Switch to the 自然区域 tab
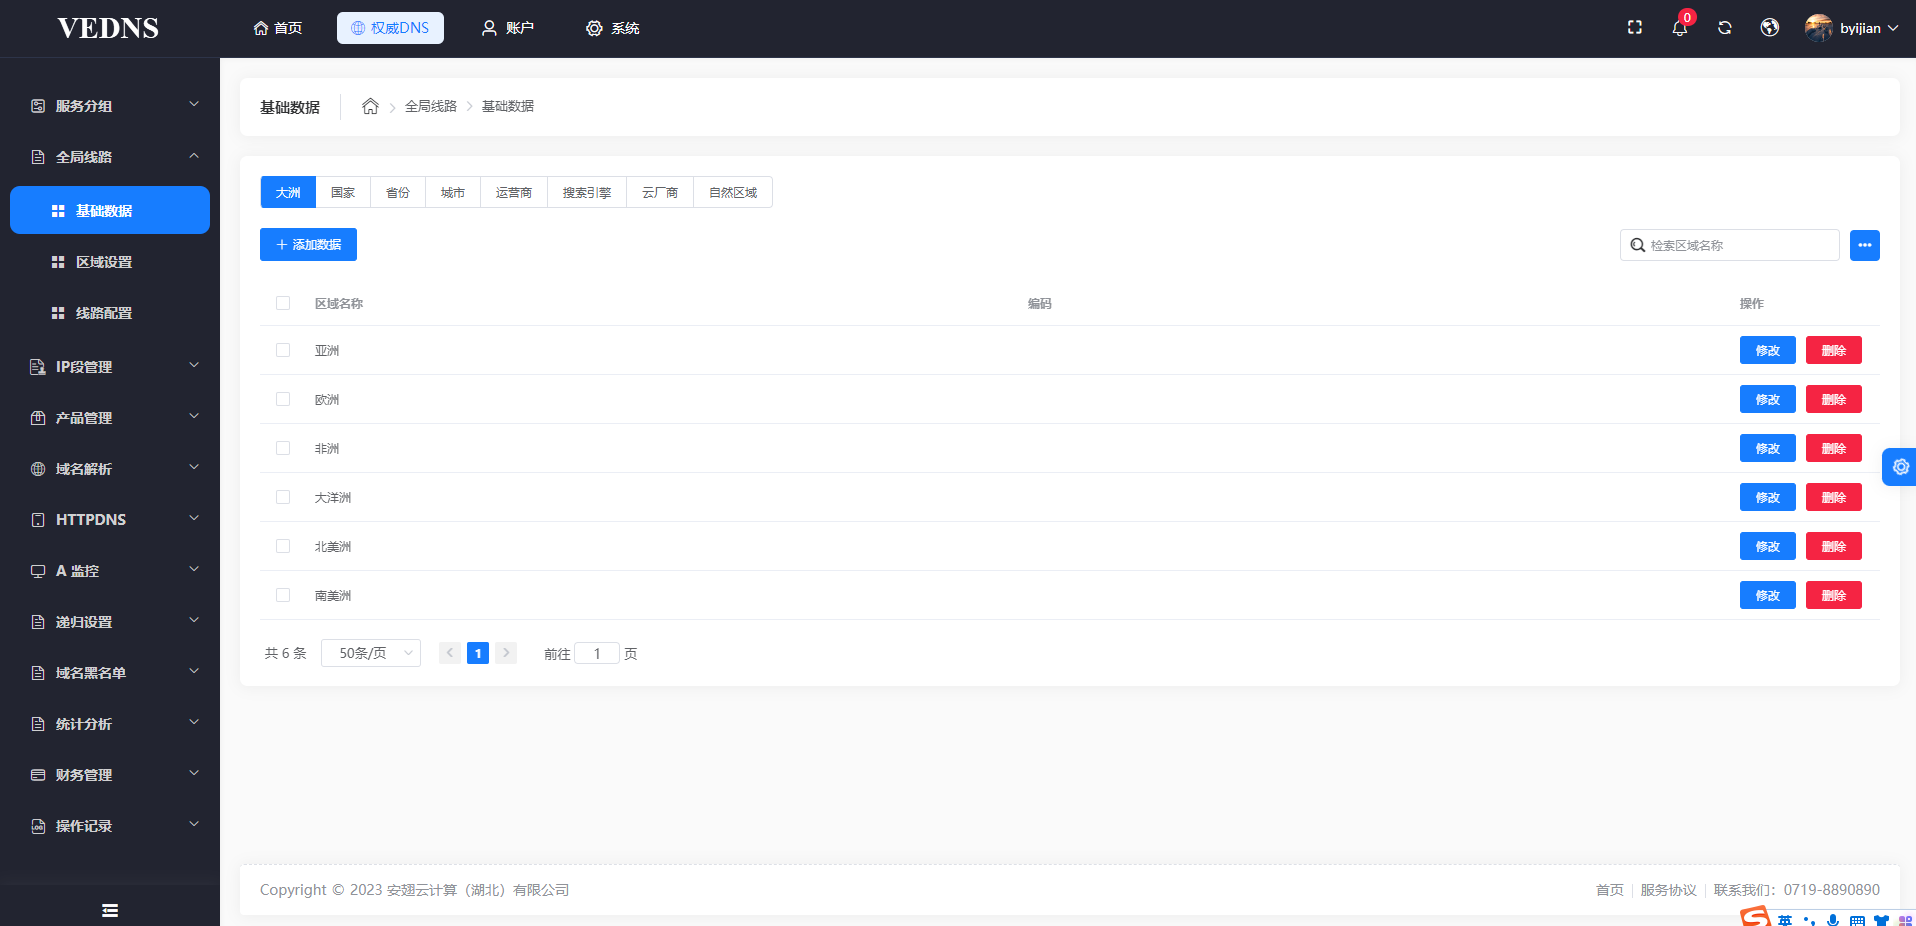 click(x=733, y=192)
